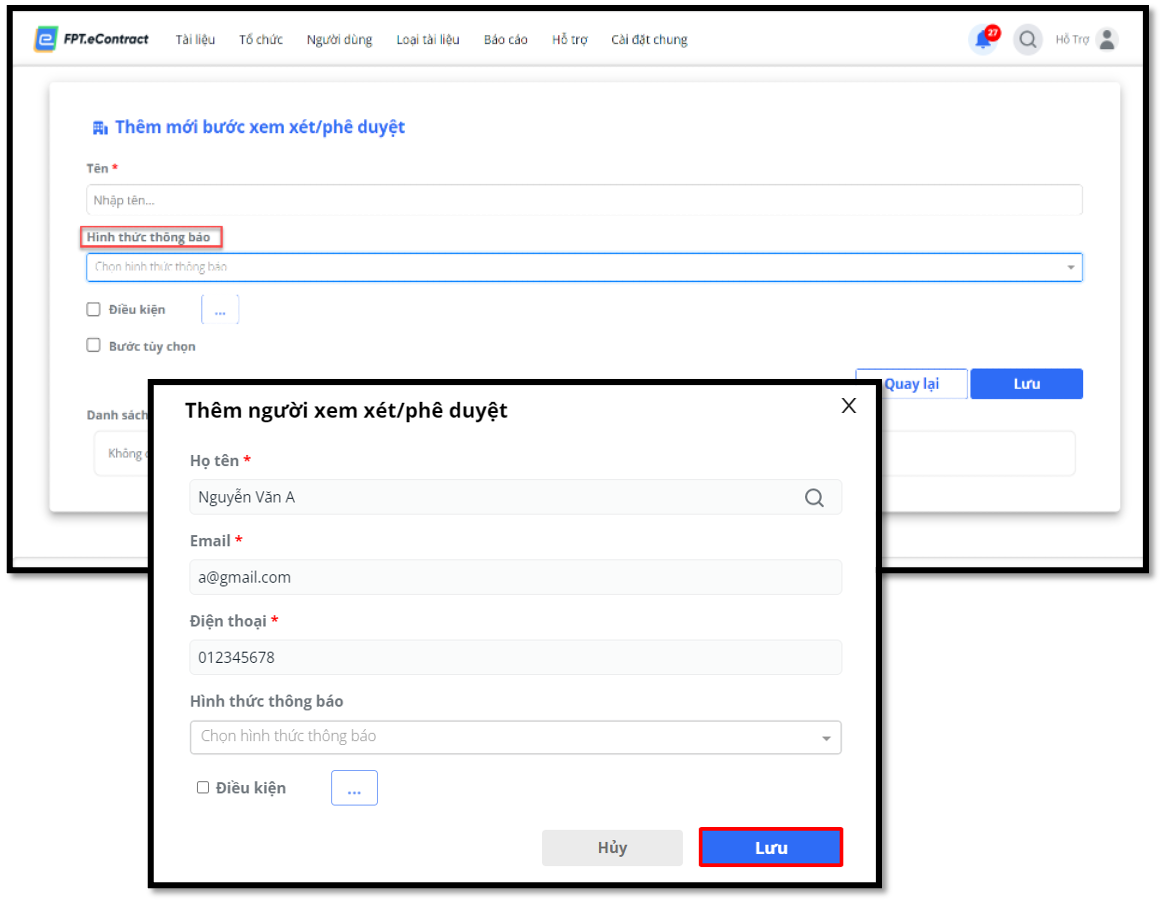Expand main form Hình thức thông báo dropdown

coord(584,268)
